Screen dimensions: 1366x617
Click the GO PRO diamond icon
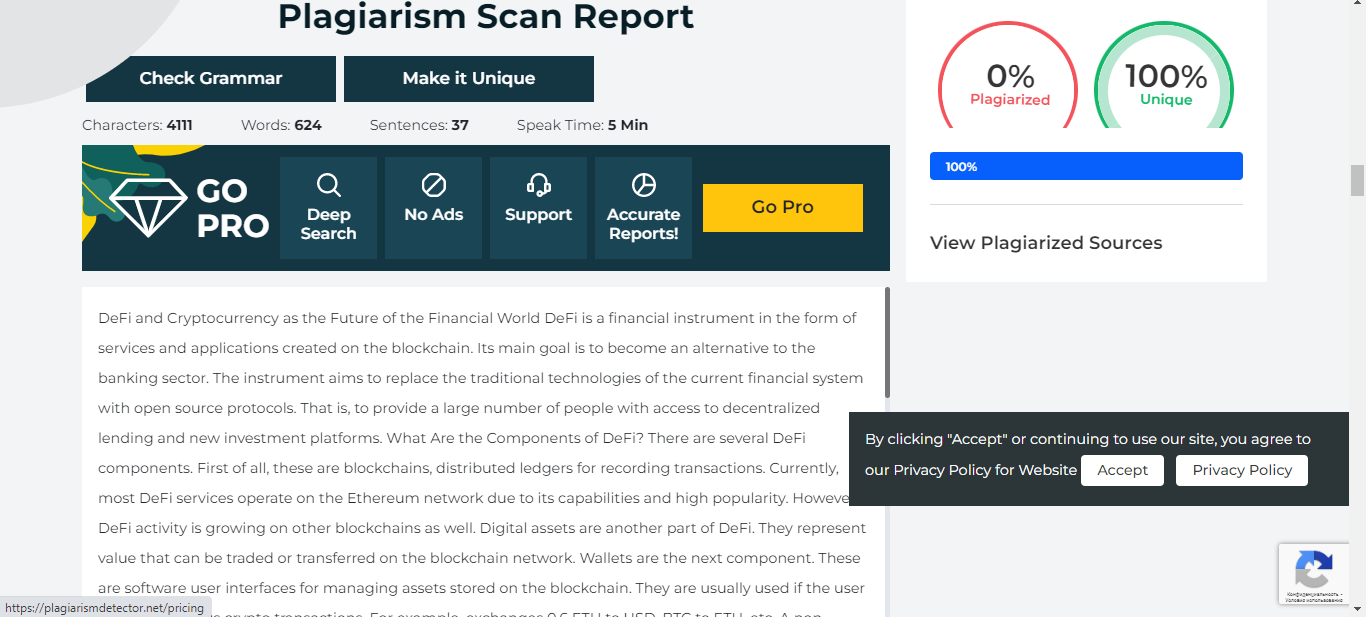tap(148, 208)
